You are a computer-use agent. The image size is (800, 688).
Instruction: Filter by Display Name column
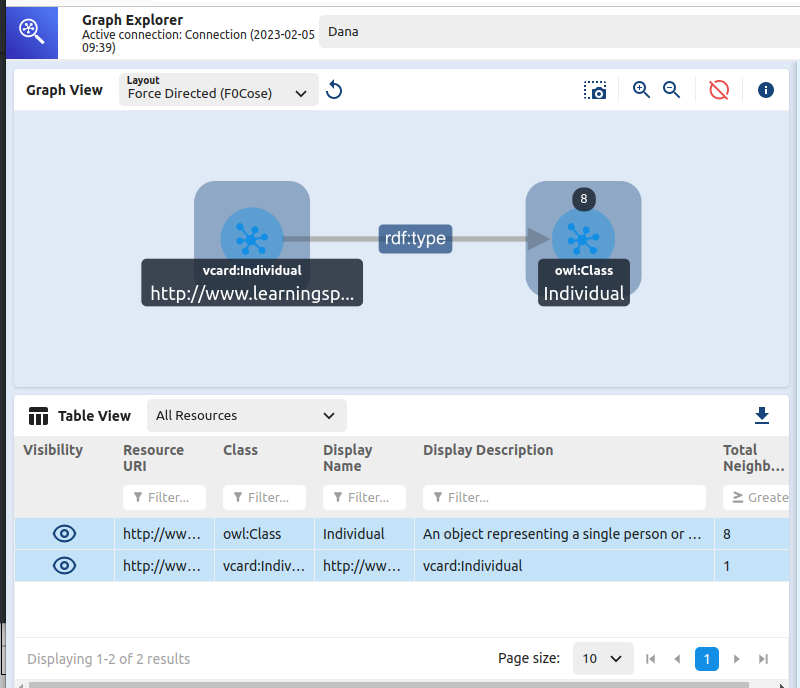click(x=364, y=497)
